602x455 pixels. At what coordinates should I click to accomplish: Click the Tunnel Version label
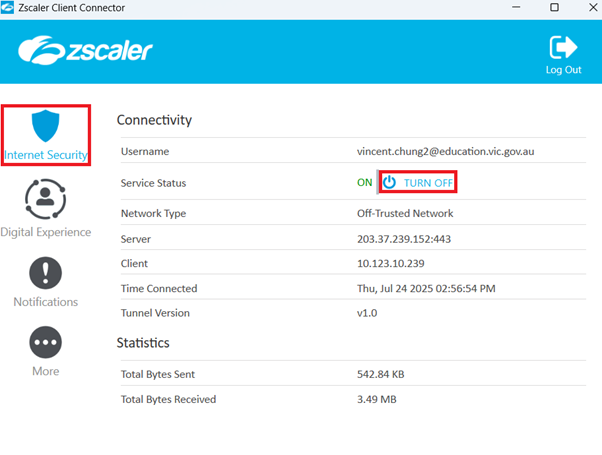(x=155, y=313)
